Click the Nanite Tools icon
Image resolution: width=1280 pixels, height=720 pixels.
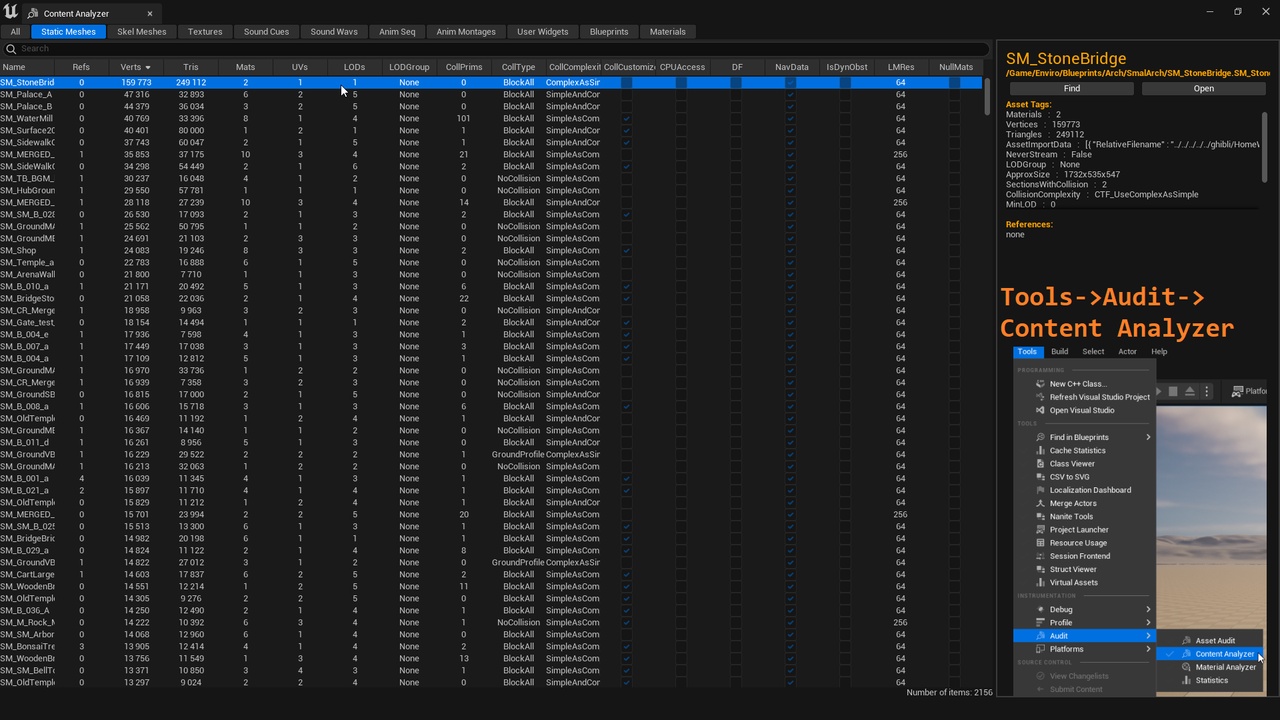(1040, 516)
